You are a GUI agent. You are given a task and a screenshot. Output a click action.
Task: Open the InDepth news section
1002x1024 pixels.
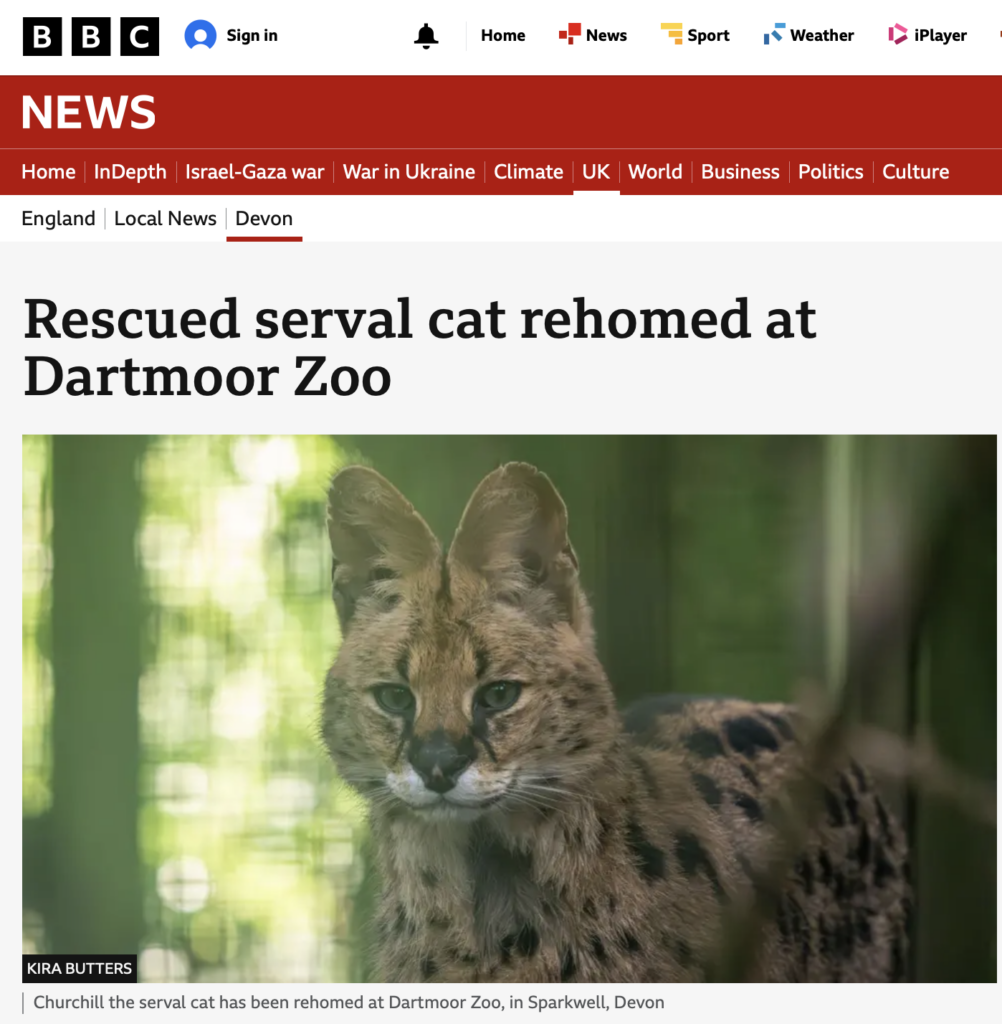click(130, 172)
